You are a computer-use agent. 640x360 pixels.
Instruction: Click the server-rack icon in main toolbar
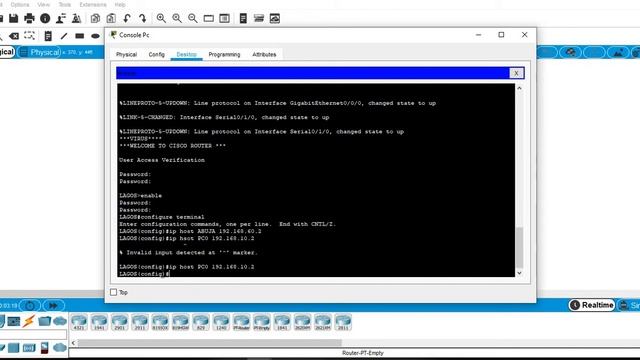(x=243, y=18)
